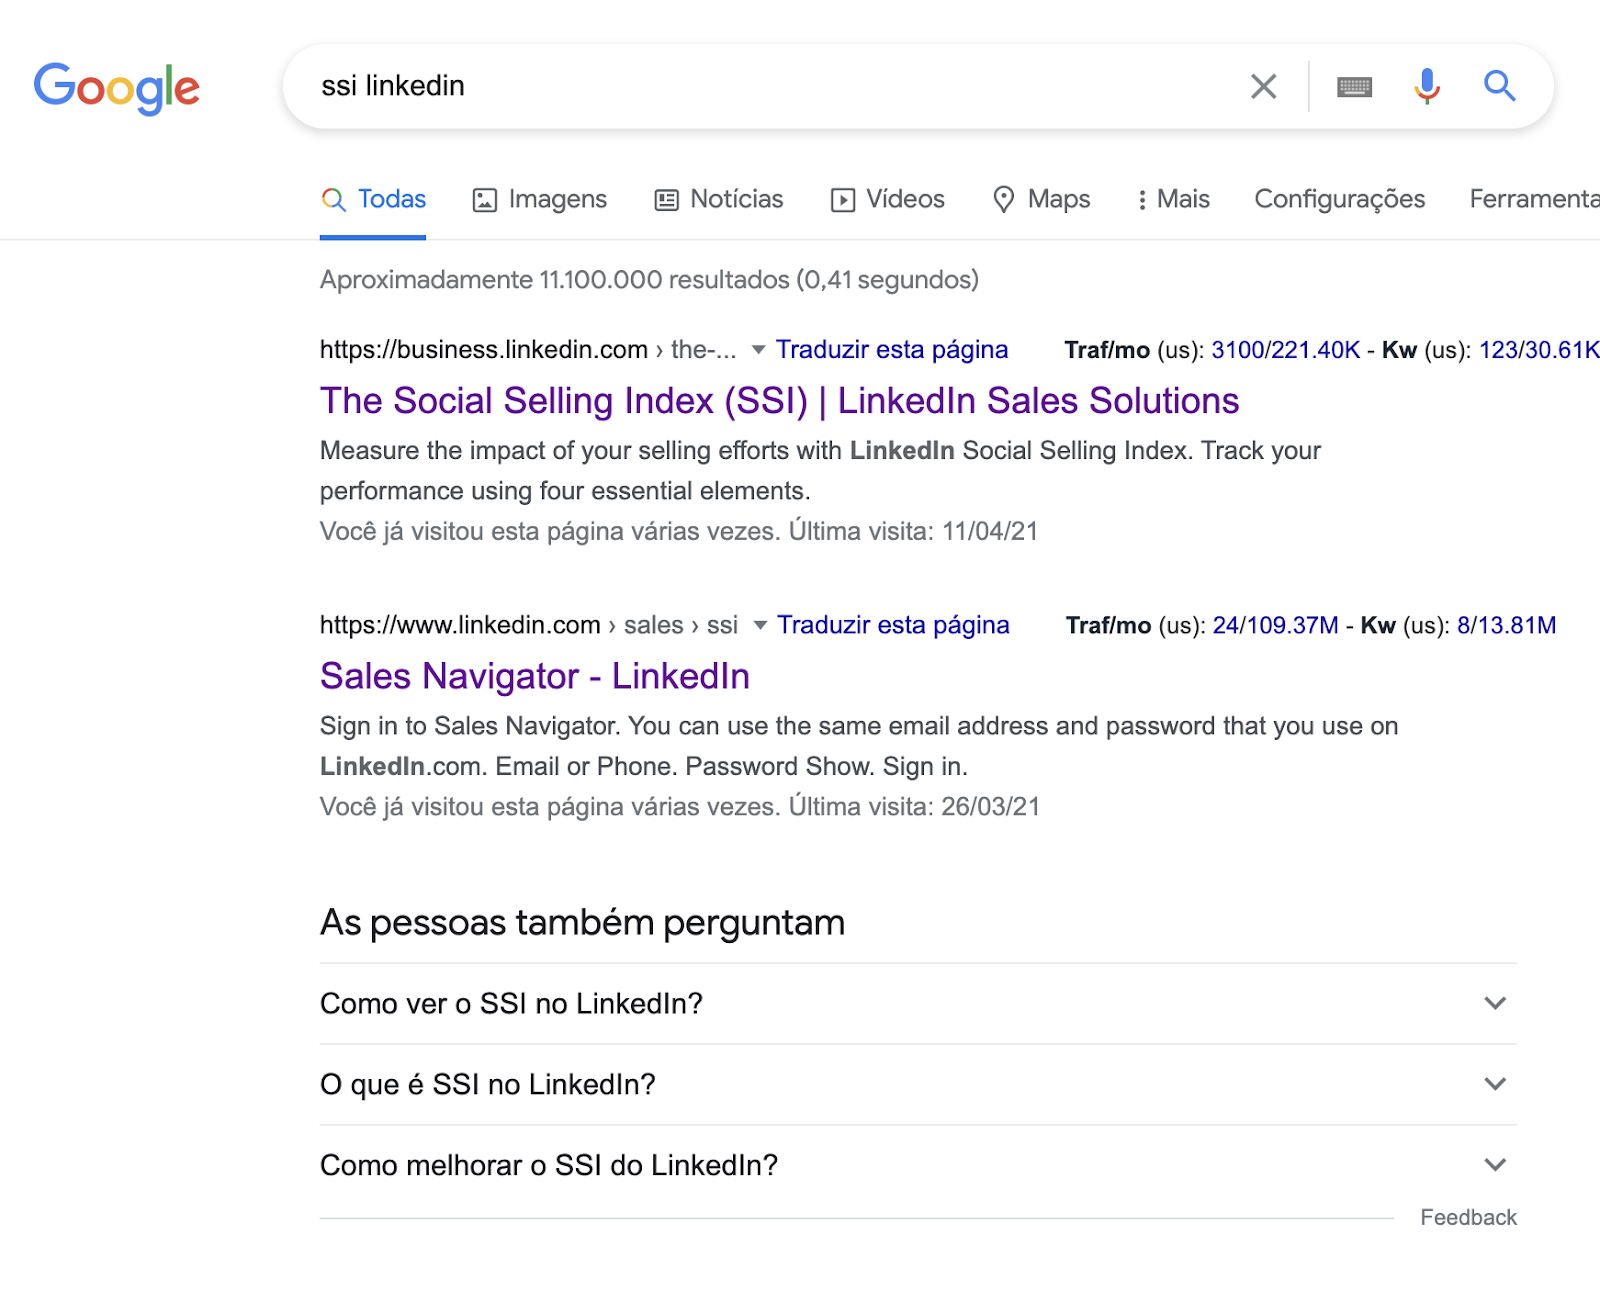Select the Todas tab
Image resolution: width=1600 pixels, height=1291 pixels.
point(373,199)
